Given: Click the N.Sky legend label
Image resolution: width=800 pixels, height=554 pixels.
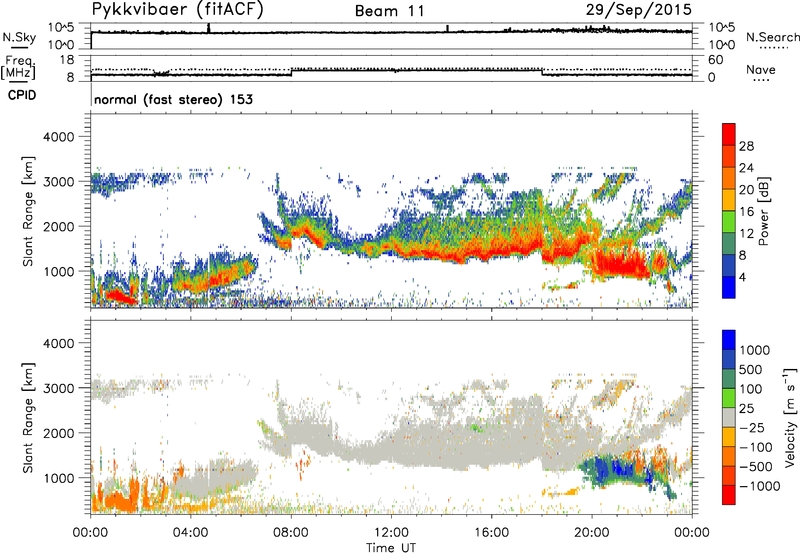Looking at the screenshot, I should click(19, 37).
